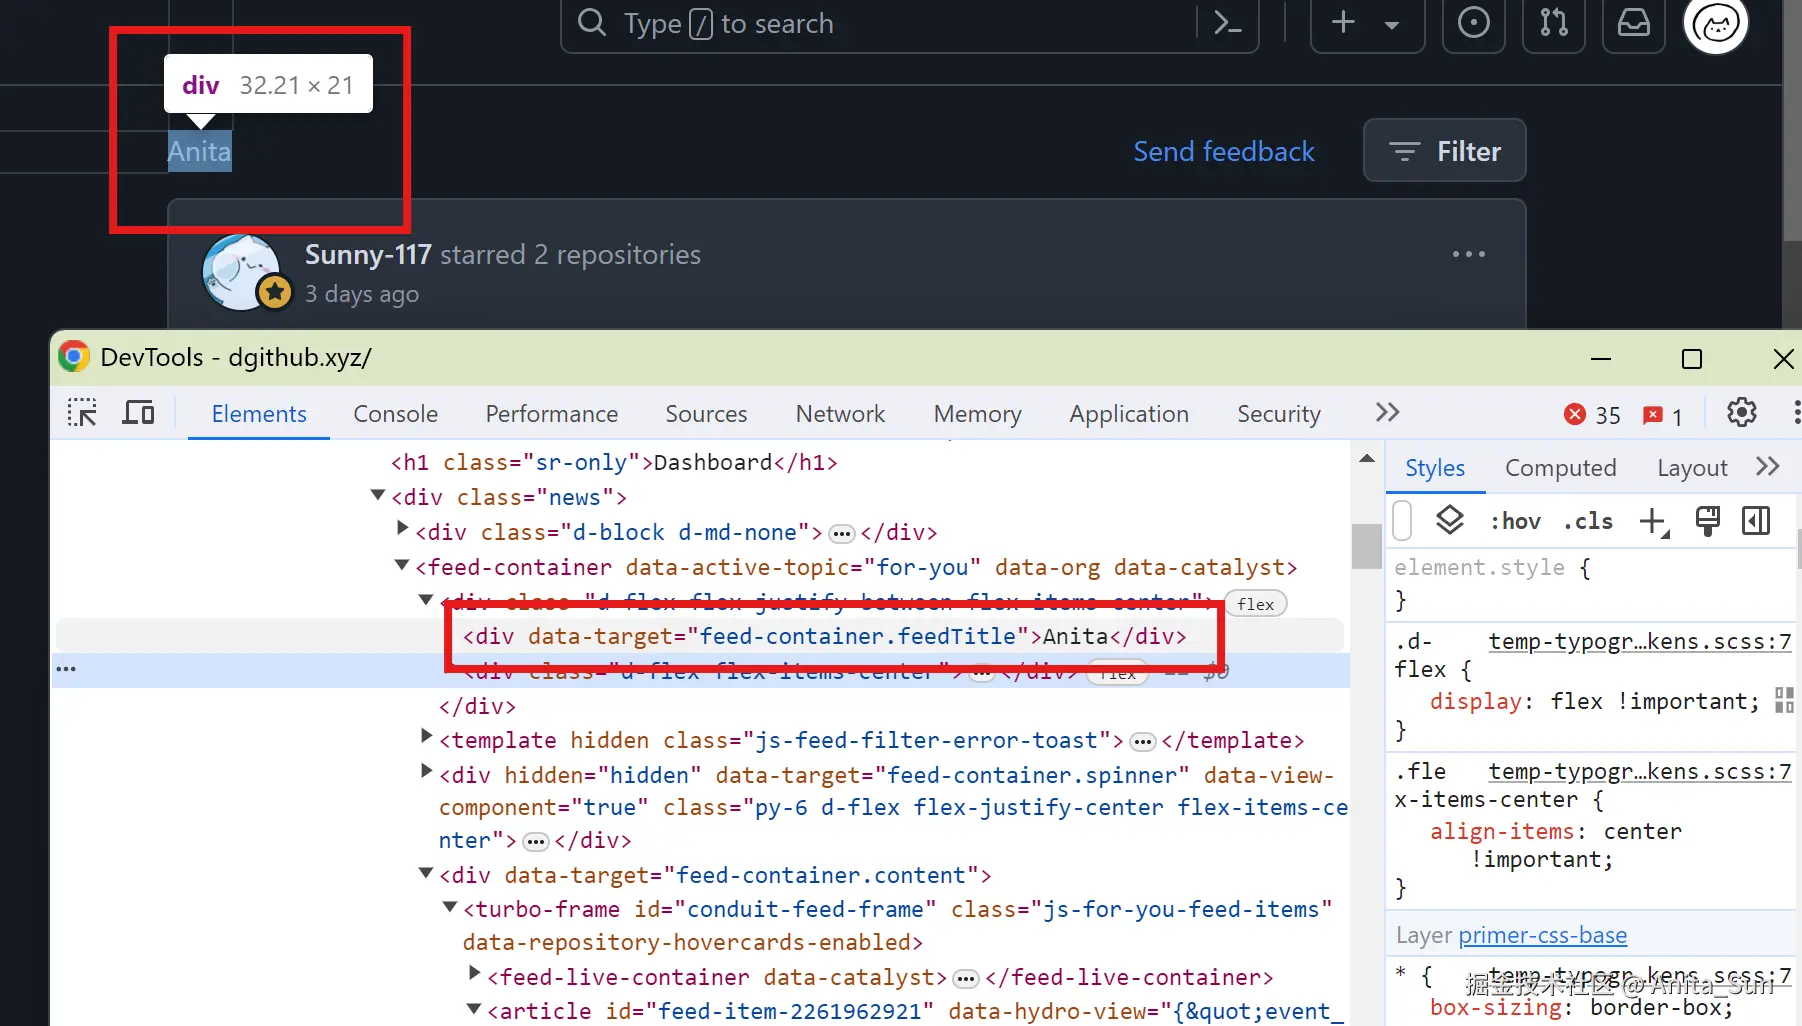Open scss source link for .d-flex rule
1802x1026 pixels.
(1640, 641)
